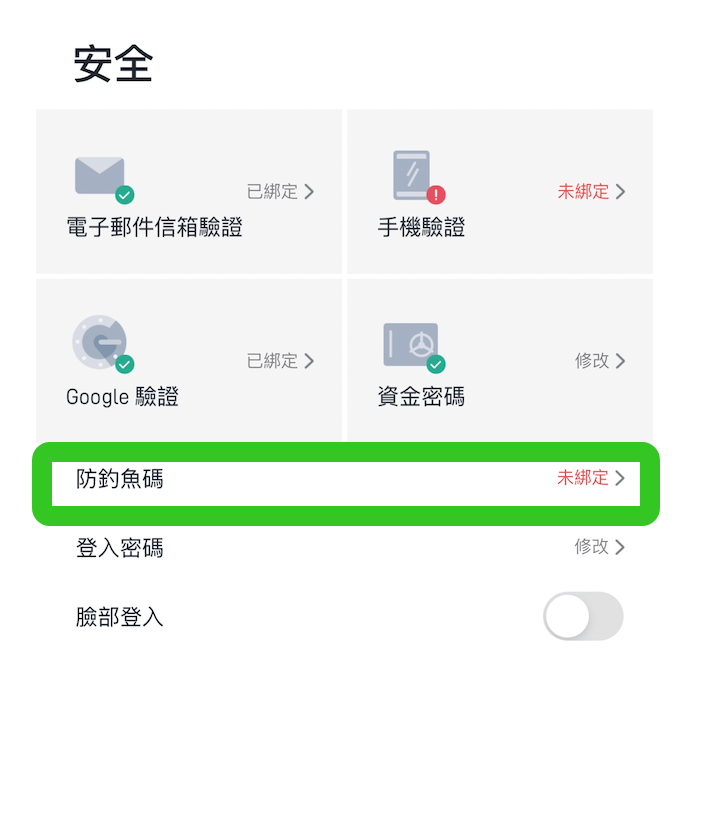Click green checkmark badge on Google icon
Viewport: 710px width, 828px height.
(x=125, y=364)
